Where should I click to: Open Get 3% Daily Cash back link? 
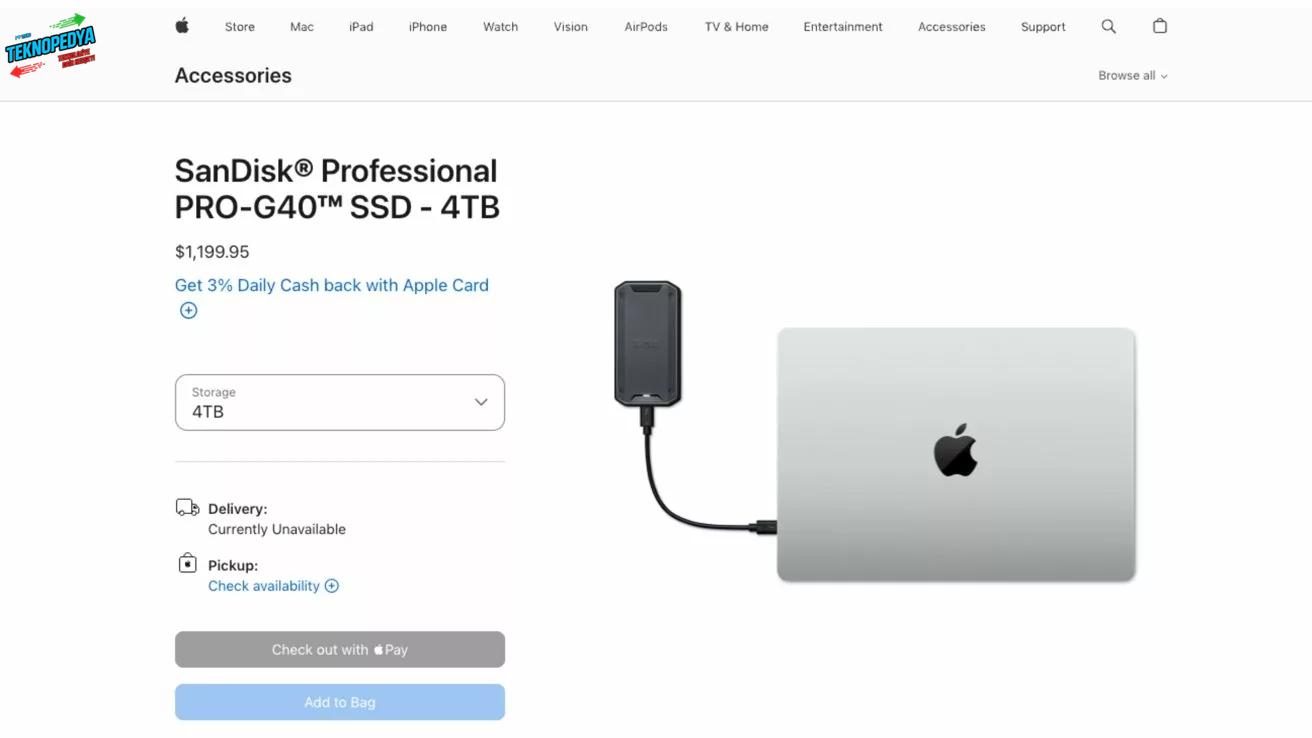(x=332, y=285)
